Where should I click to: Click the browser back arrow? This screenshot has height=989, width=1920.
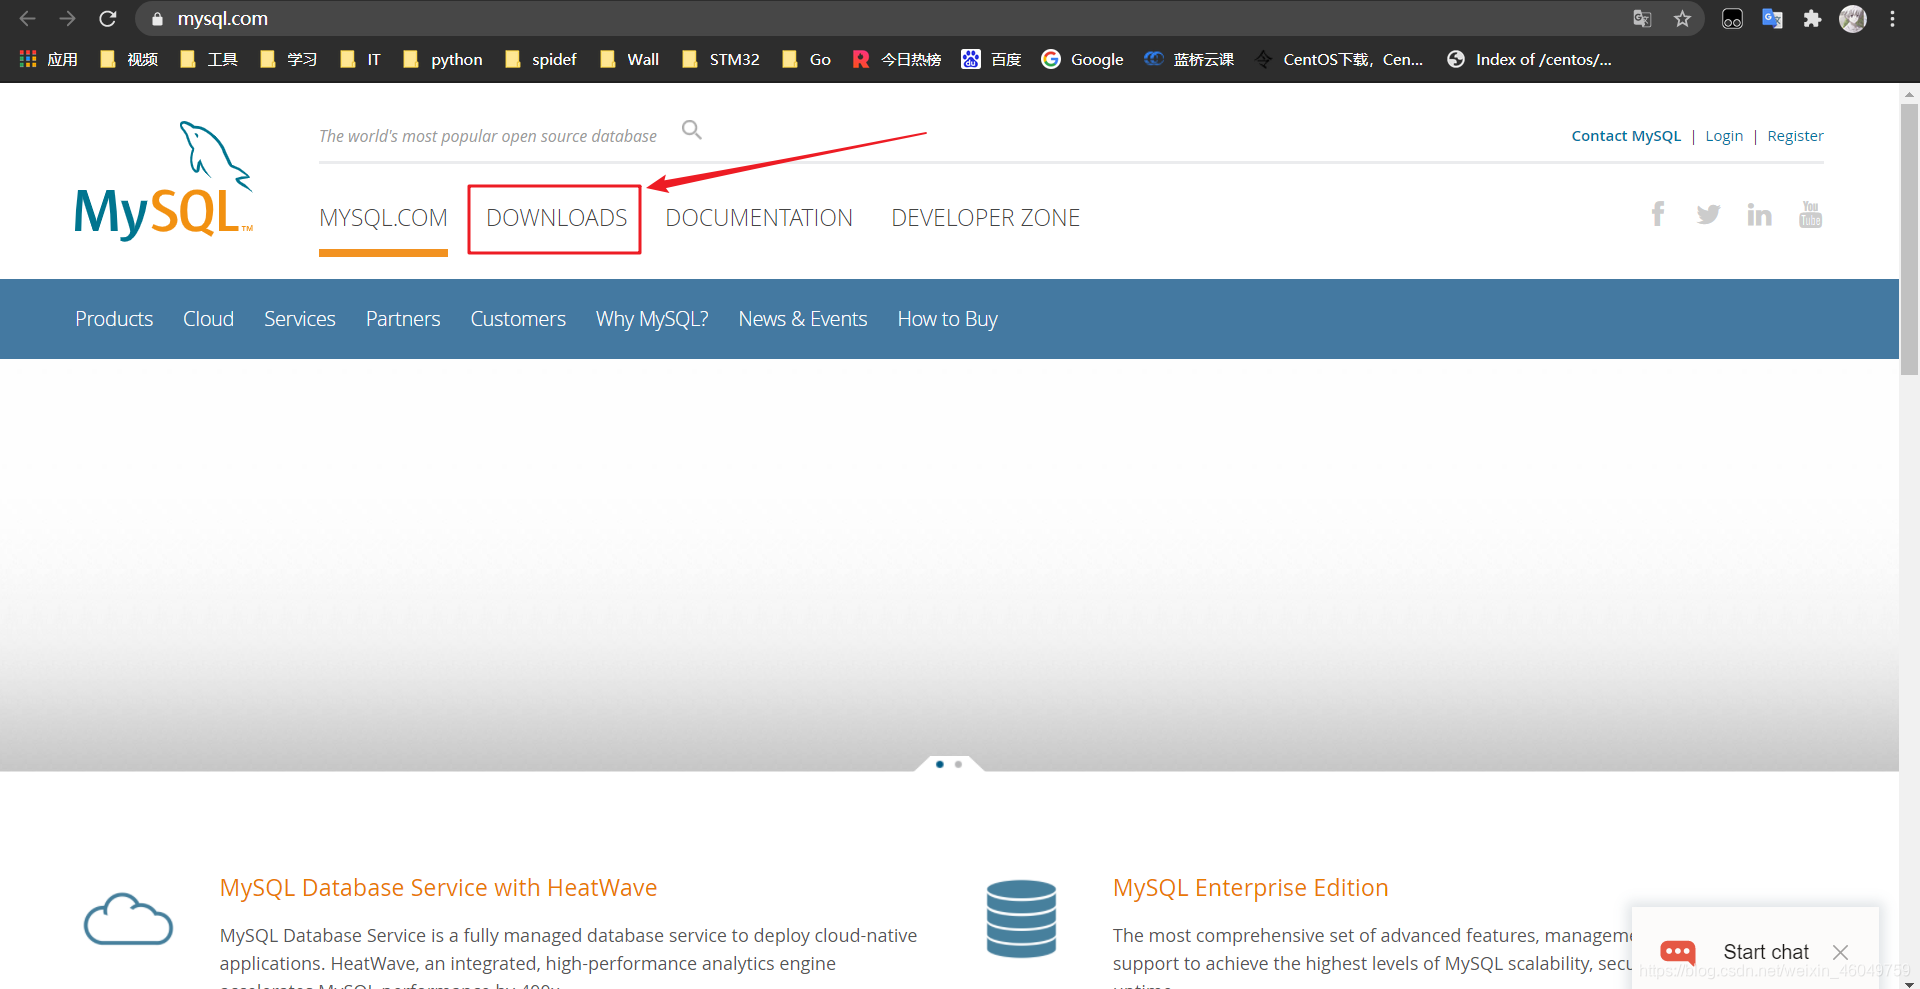pos(27,18)
